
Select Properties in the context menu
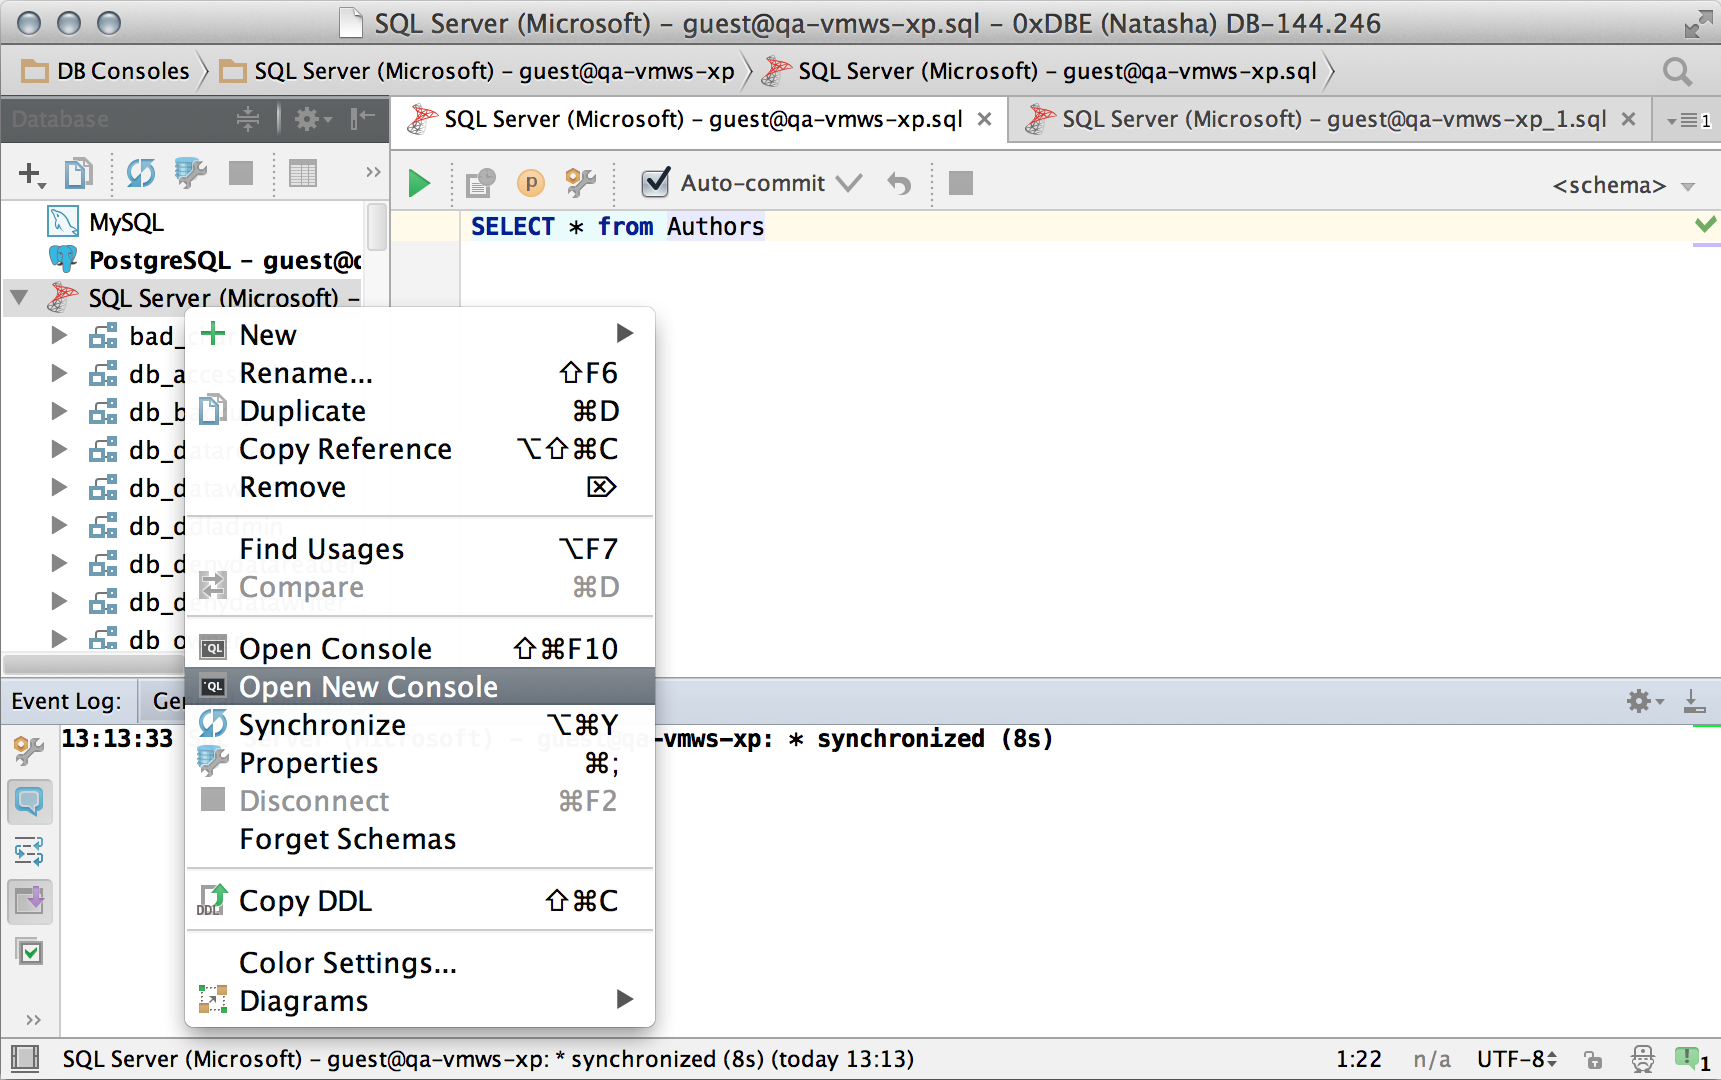pyautogui.click(x=420, y=763)
